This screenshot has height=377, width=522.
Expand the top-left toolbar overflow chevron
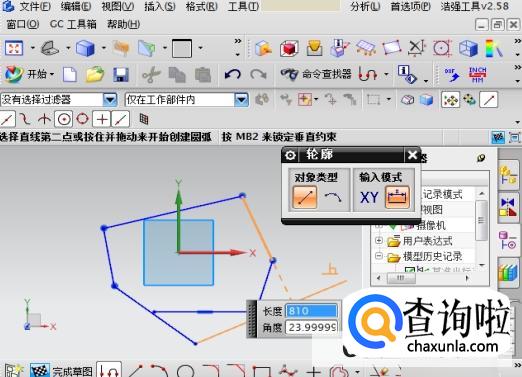click(238, 41)
